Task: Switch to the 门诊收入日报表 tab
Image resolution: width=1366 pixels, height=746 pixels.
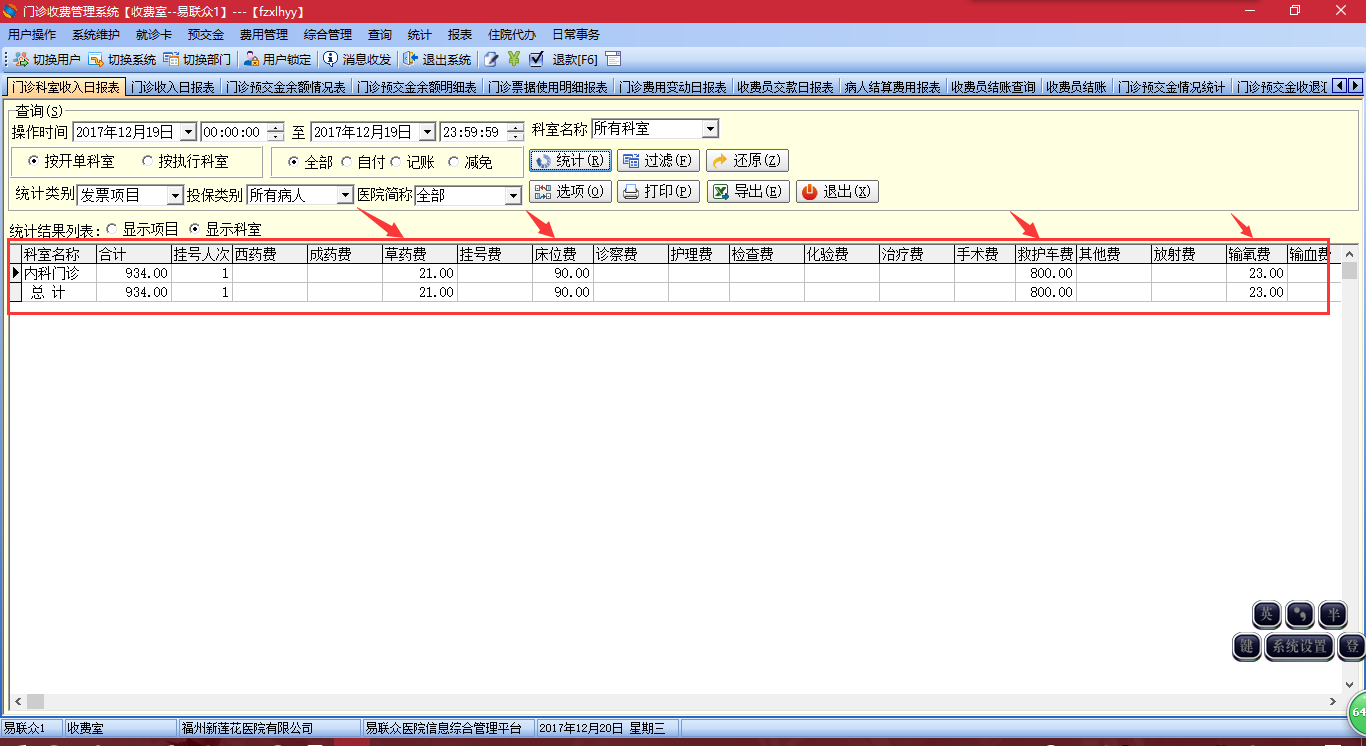Action: (173, 87)
